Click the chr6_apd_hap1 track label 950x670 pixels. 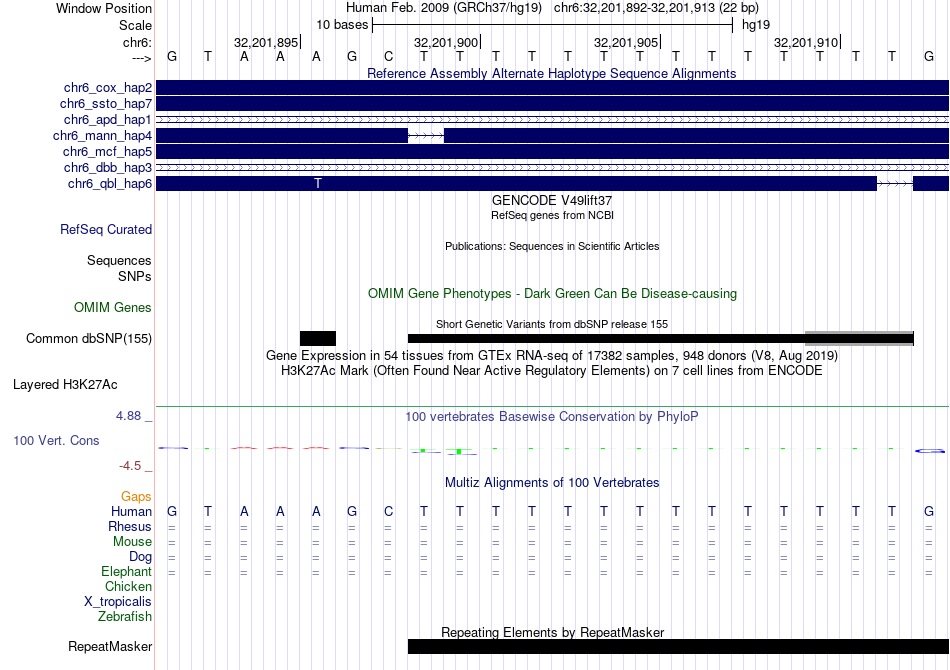pos(108,119)
